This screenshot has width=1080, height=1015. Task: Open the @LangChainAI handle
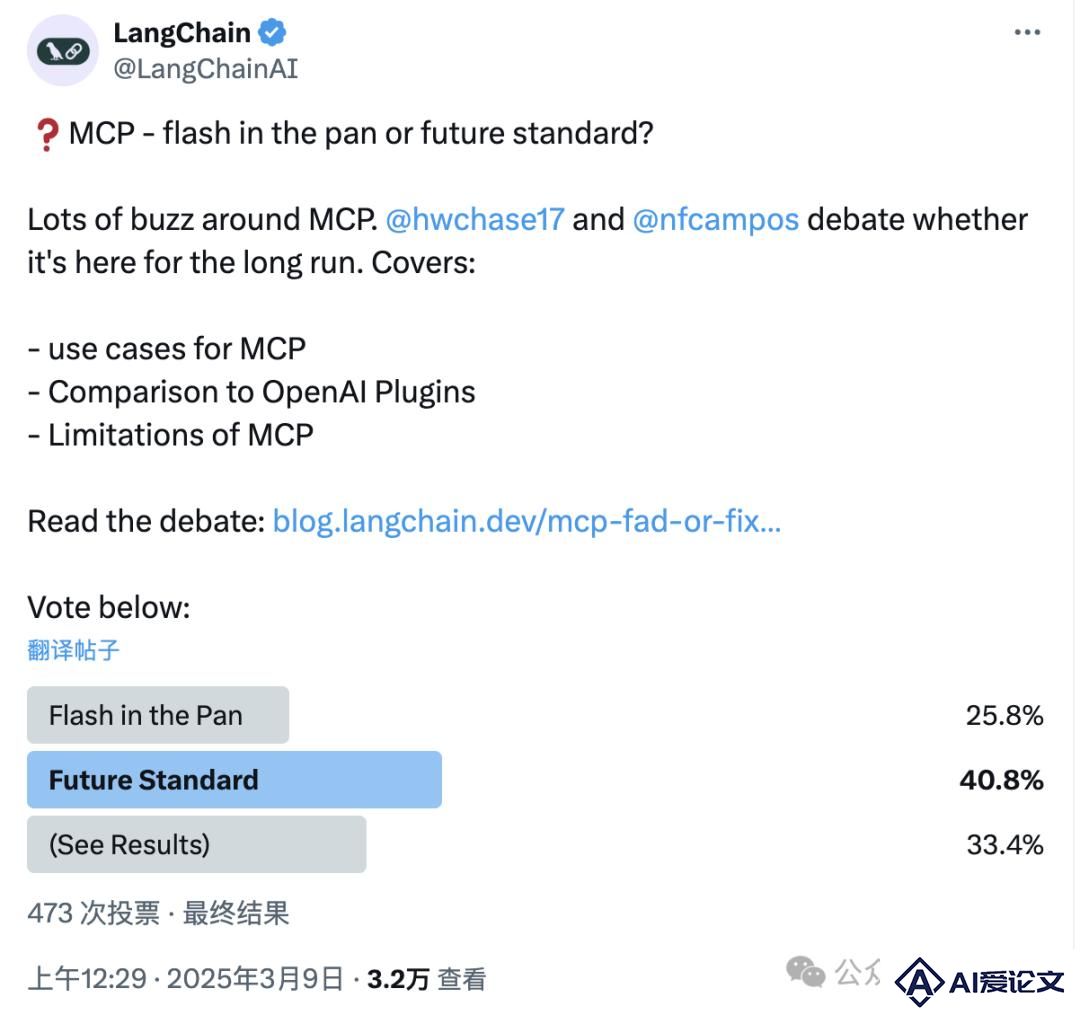coord(205,68)
